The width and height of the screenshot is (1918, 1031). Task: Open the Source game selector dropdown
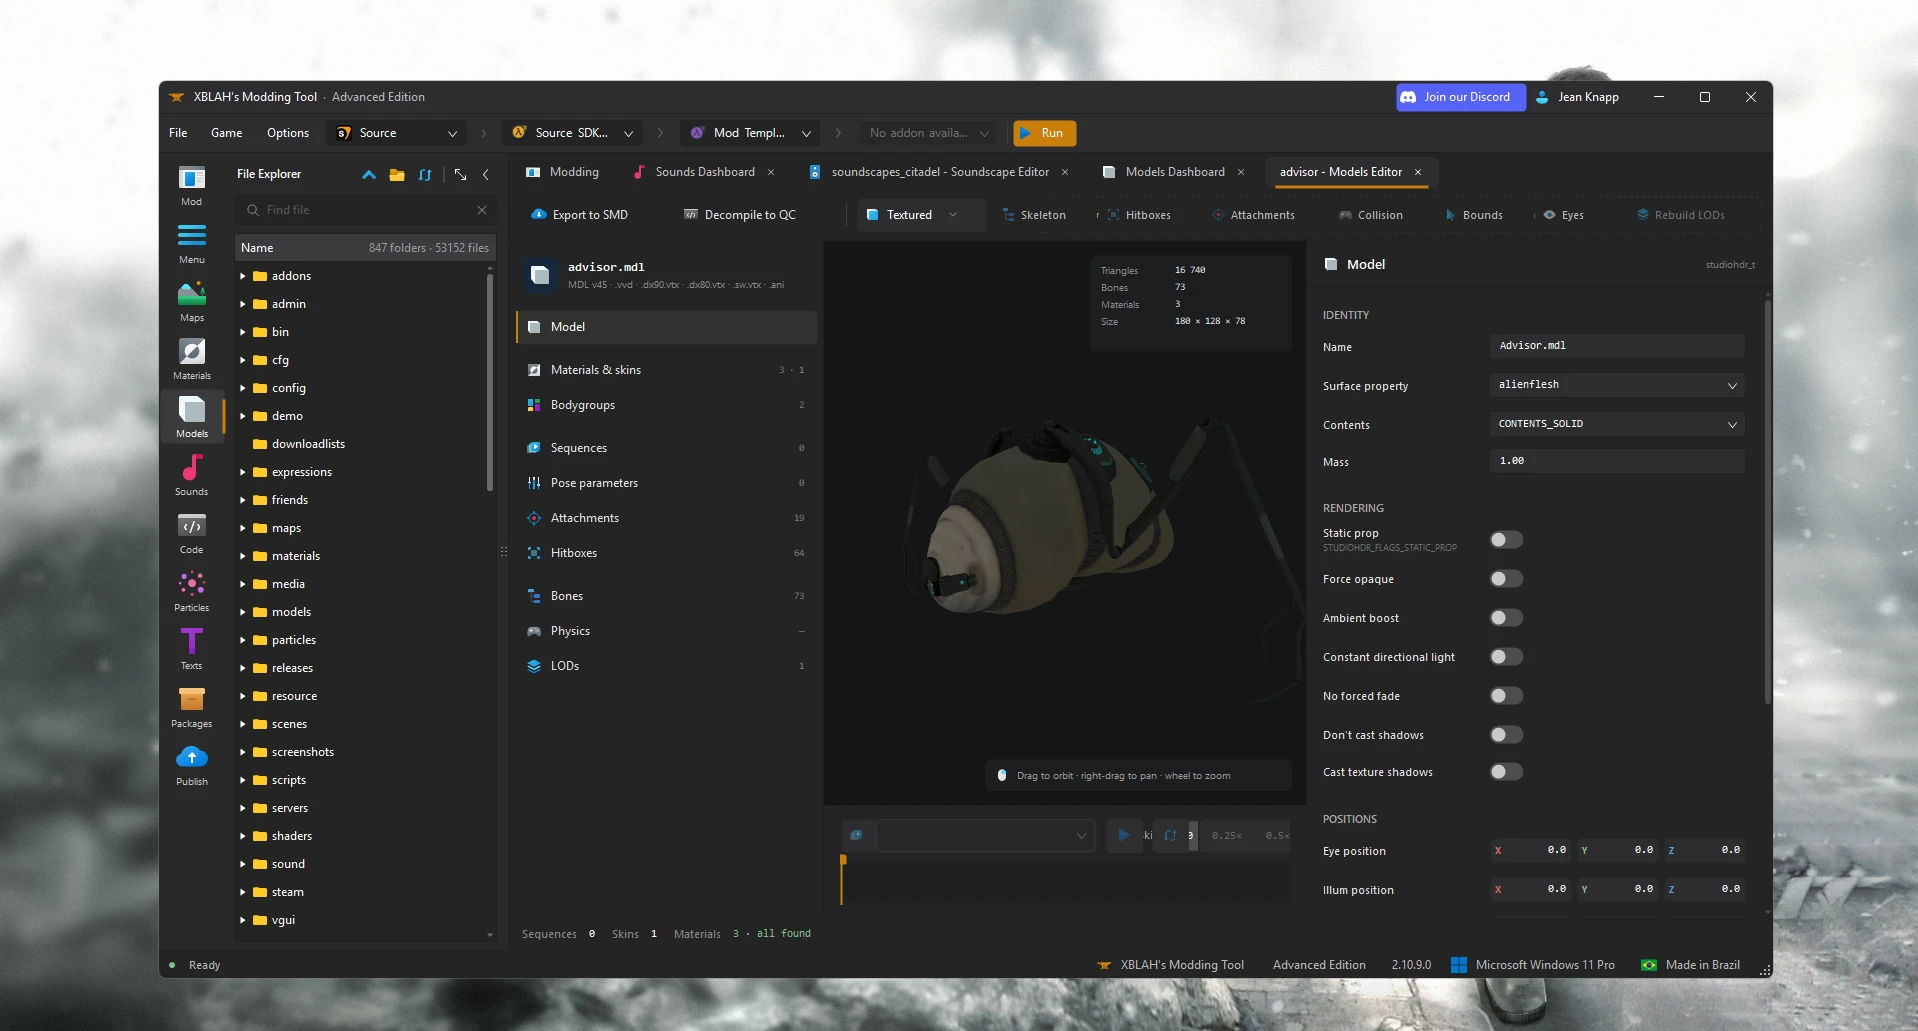pyautogui.click(x=398, y=133)
